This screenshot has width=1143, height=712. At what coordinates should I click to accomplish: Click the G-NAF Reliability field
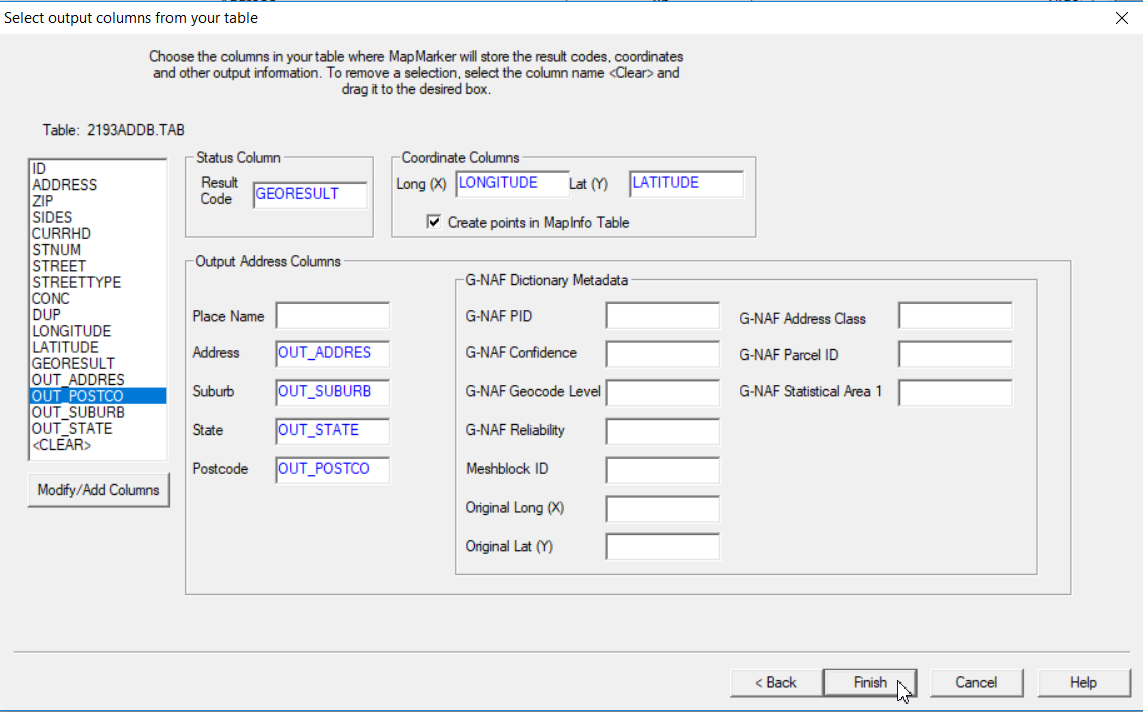click(x=663, y=431)
